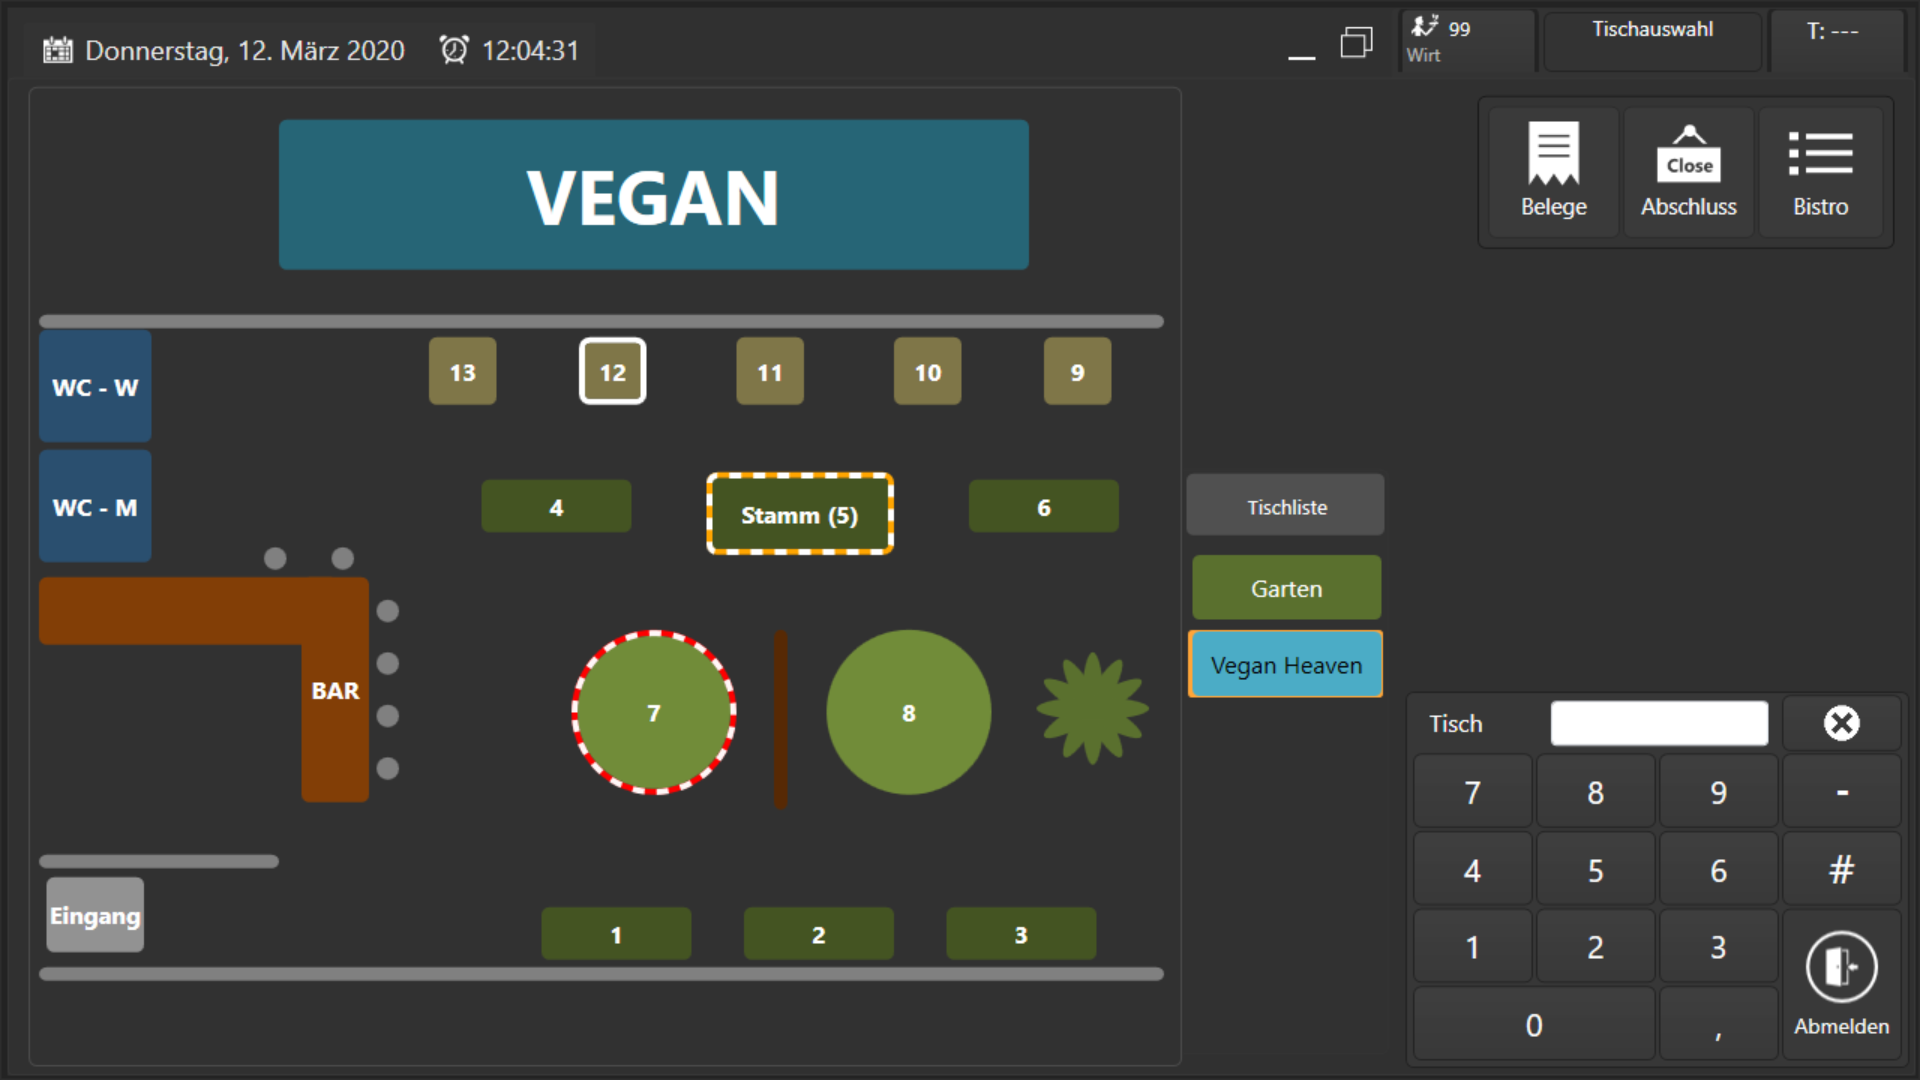Clear table input with X icon
1920x1080 pixels.
click(x=1841, y=723)
